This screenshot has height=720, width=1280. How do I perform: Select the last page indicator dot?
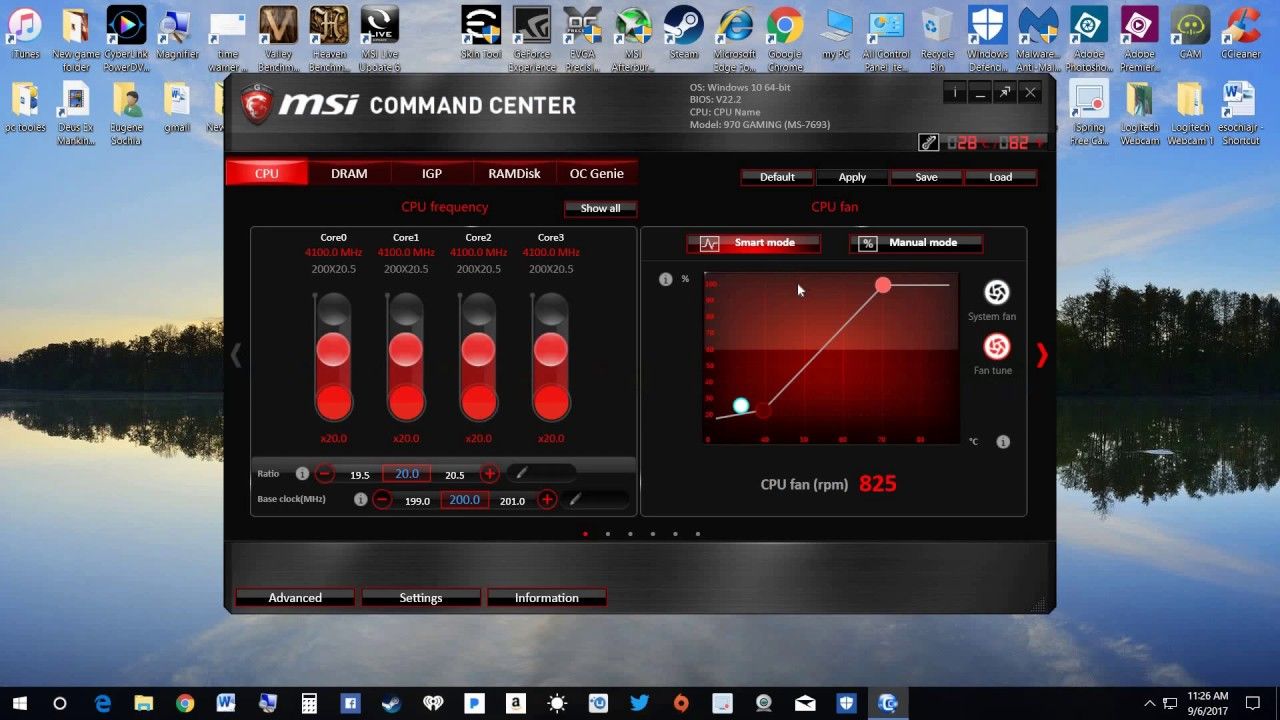[x=698, y=534]
